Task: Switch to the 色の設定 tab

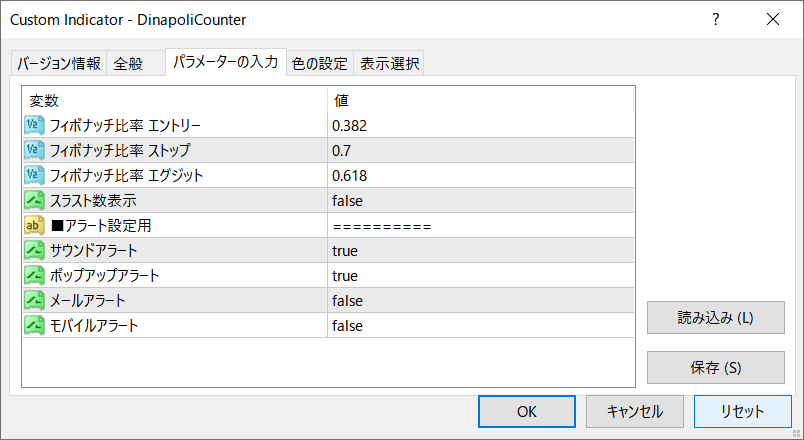Action: point(320,64)
